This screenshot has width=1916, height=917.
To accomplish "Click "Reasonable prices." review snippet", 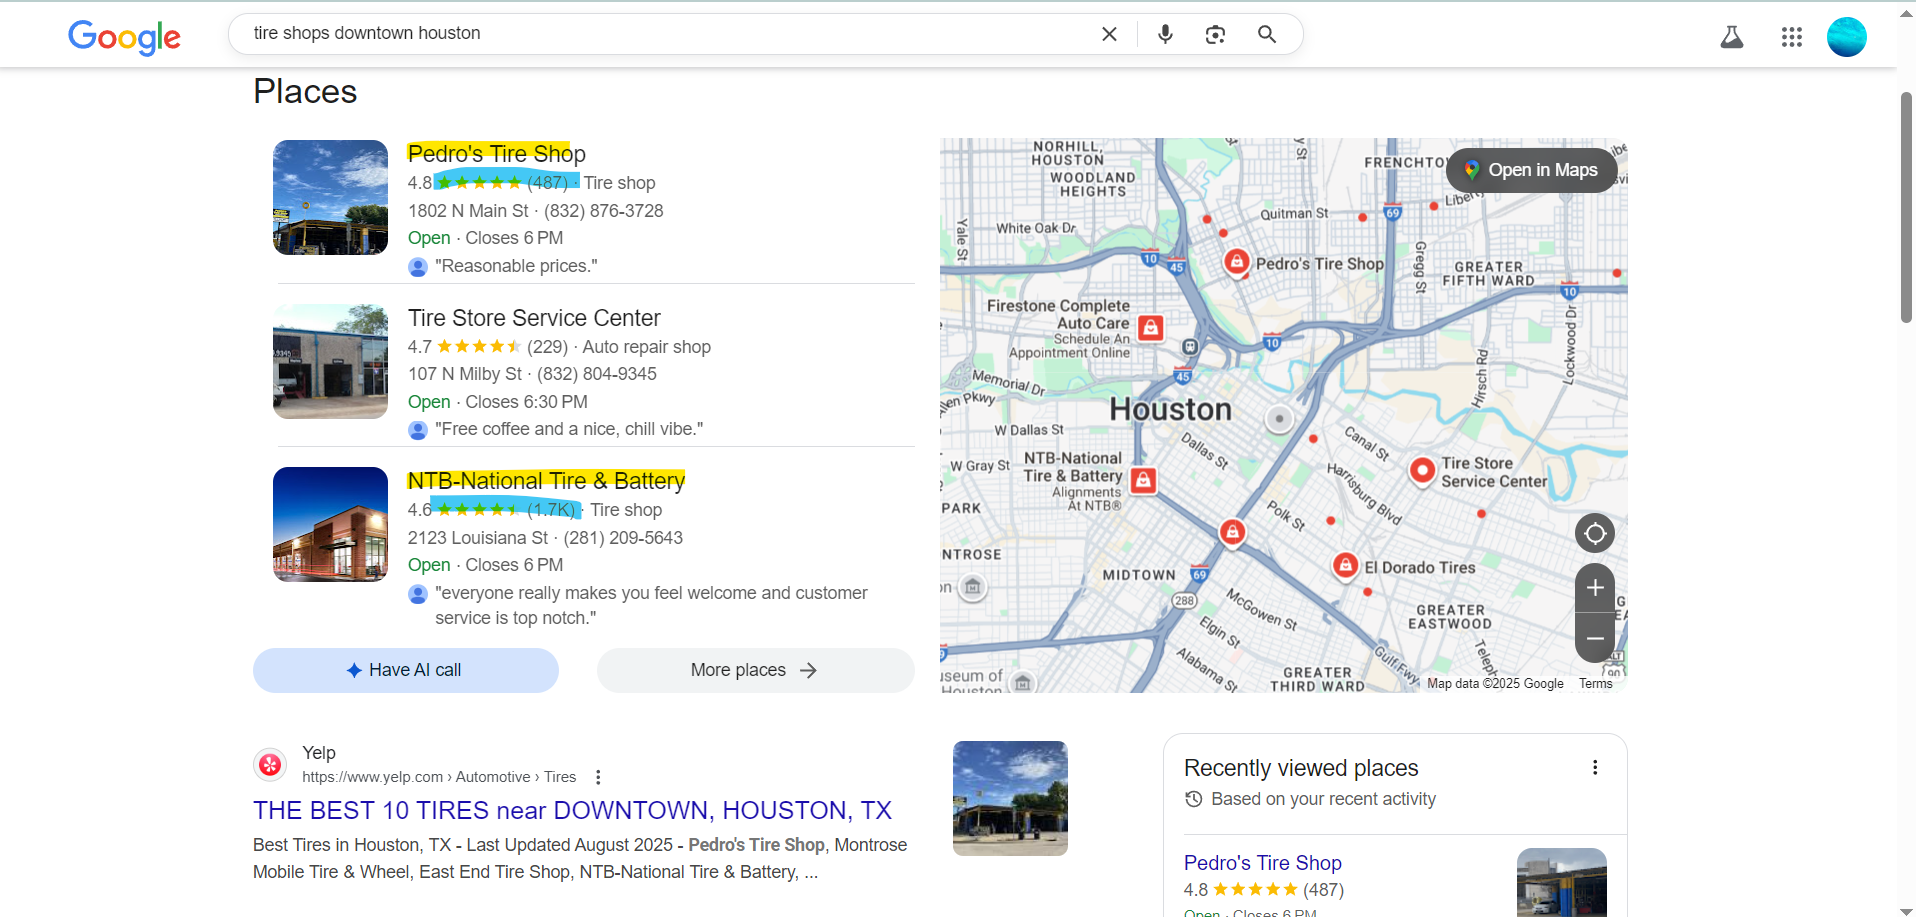I will [516, 266].
